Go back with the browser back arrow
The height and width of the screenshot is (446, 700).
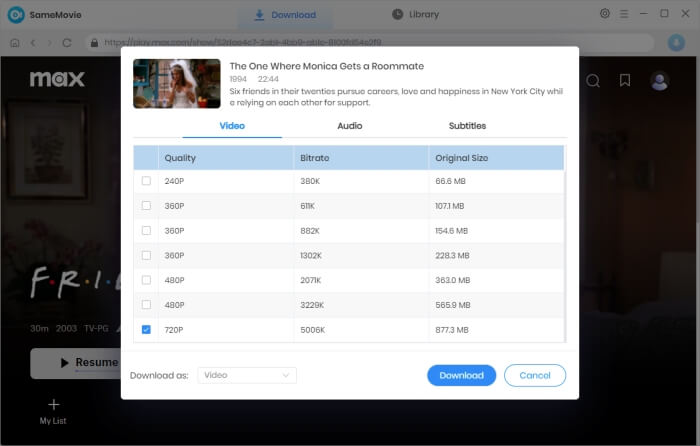(33, 43)
